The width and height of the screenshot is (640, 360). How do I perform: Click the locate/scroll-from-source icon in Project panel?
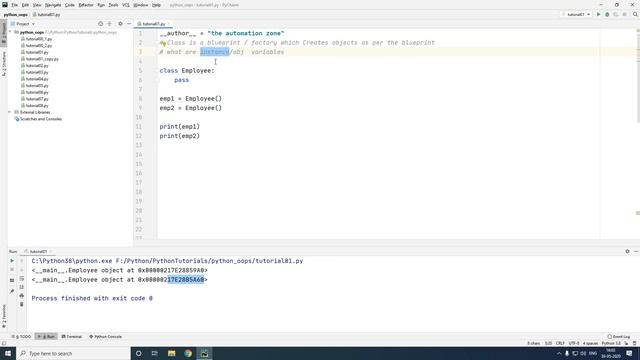100,24
